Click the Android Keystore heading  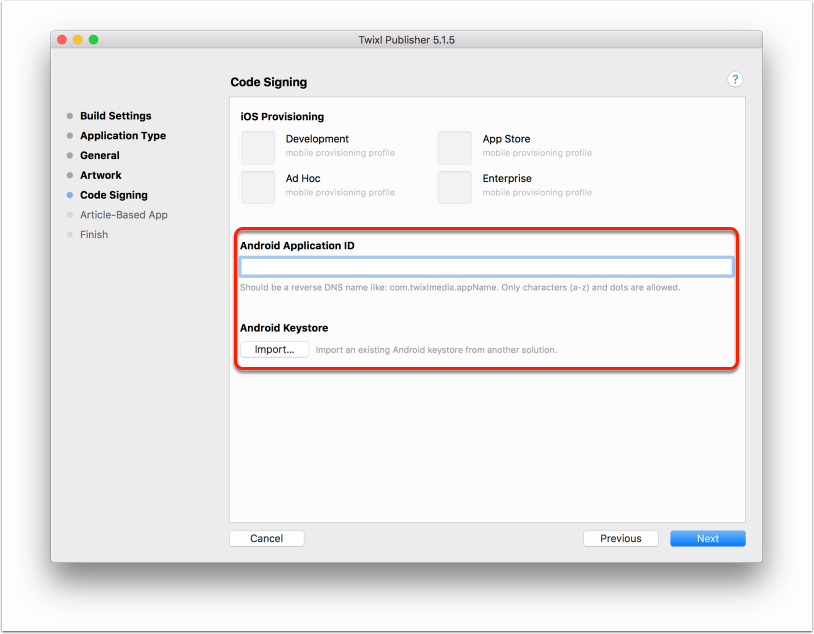[x=284, y=328]
